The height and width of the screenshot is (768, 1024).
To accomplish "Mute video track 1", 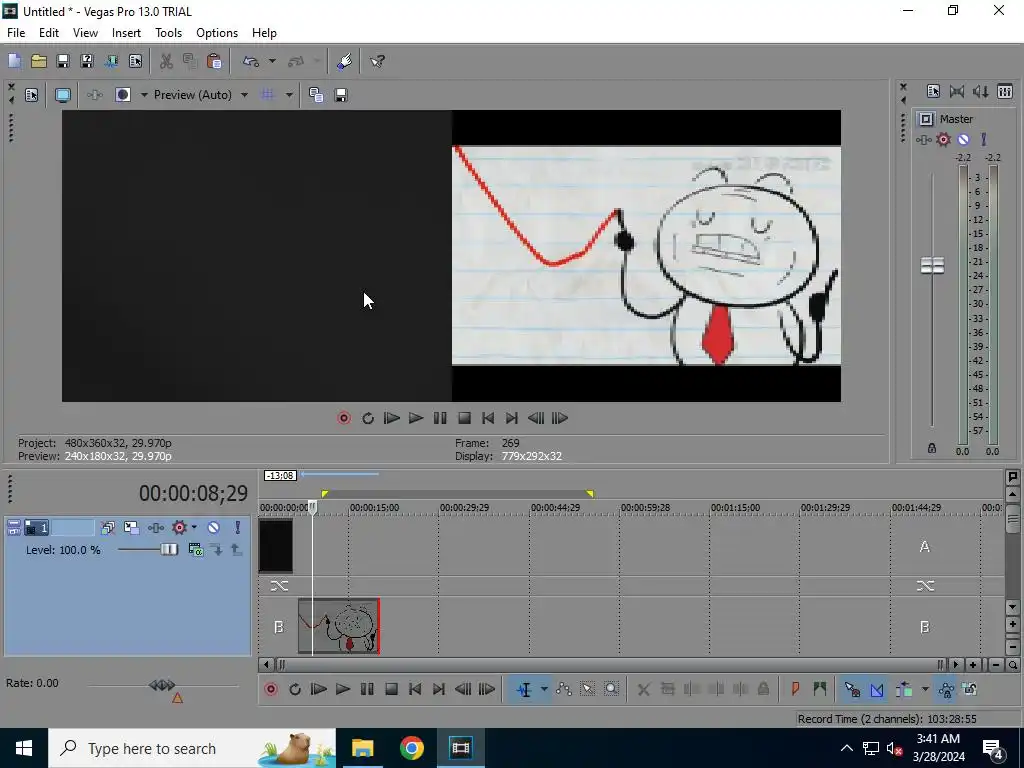I will coord(214,528).
